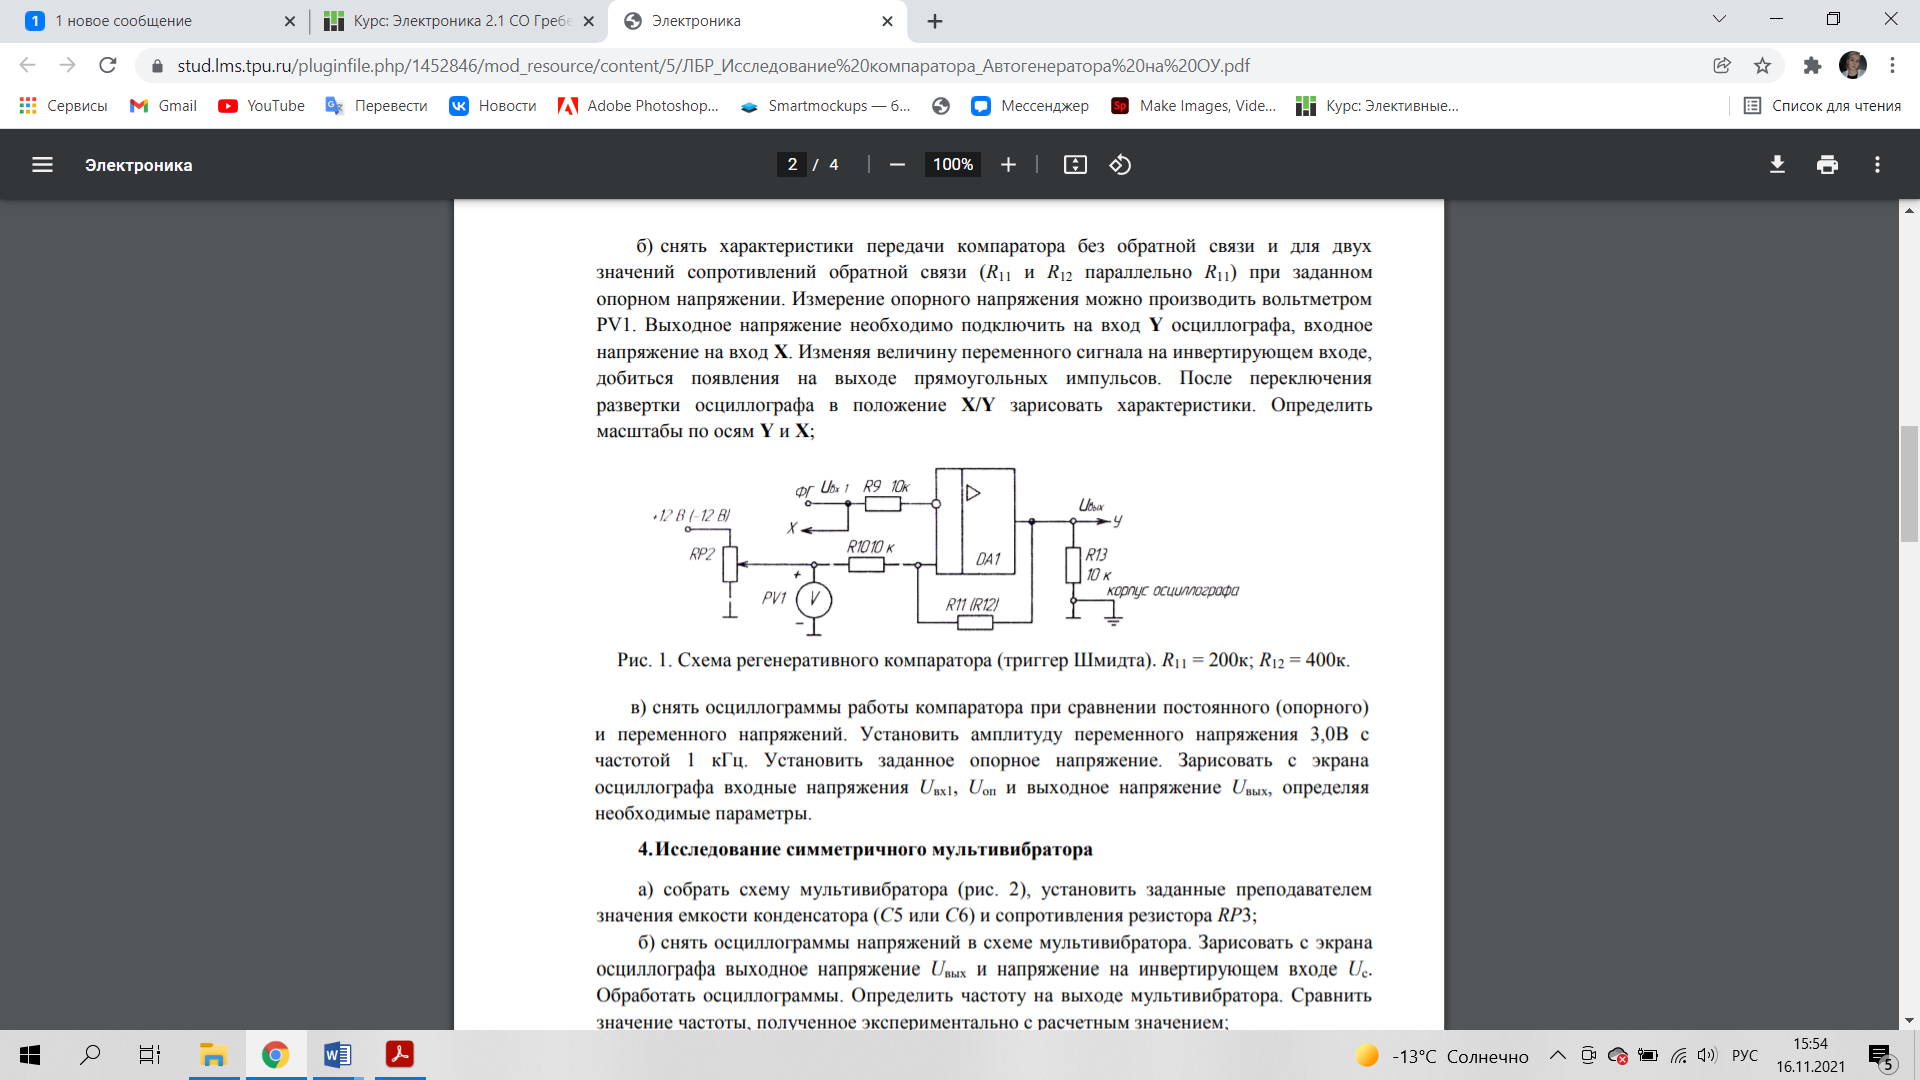Screen dimensions: 1920x1080
Task: Open Chrome extensions puzzle icon
Action: pos(1812,65)
